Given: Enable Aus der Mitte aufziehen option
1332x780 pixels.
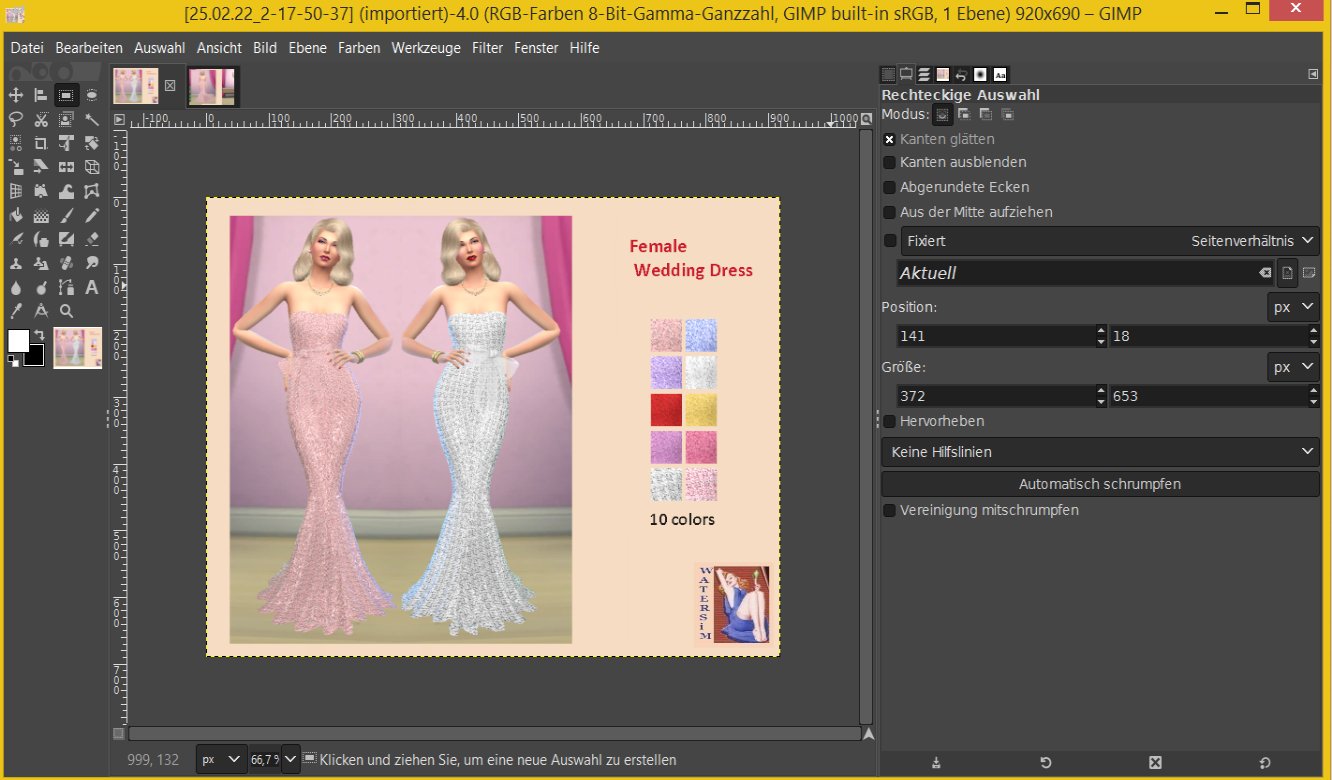Looking at the screenshot, I should pyautogui.click(x=889, y=212).
